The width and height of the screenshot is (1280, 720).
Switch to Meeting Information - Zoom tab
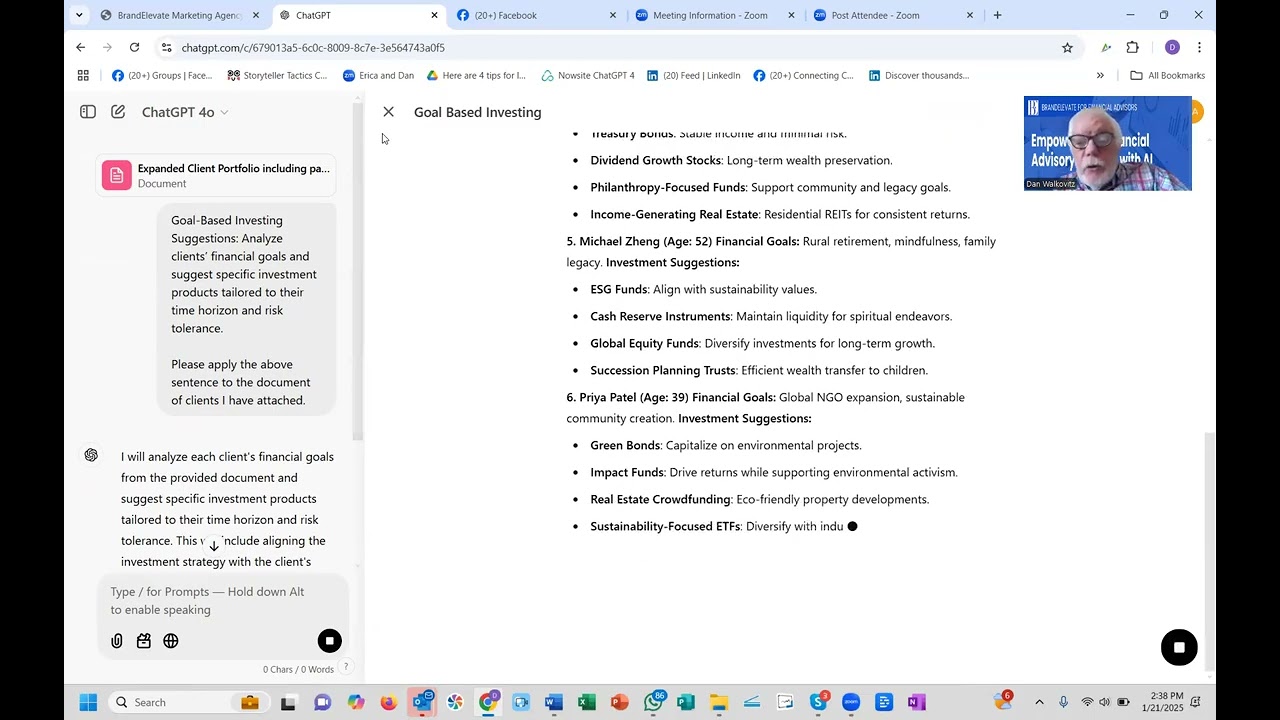click(713, 15)
